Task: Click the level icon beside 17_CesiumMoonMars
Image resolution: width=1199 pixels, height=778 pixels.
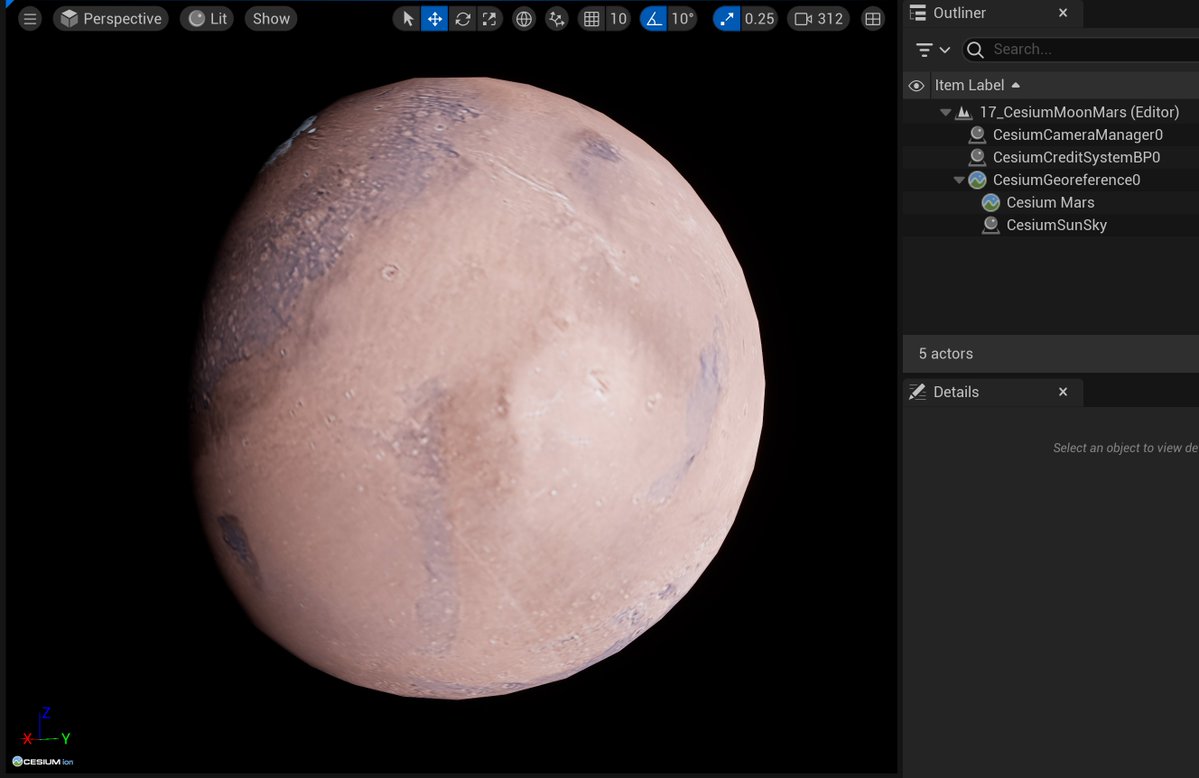Action: (x=964, y=112)
